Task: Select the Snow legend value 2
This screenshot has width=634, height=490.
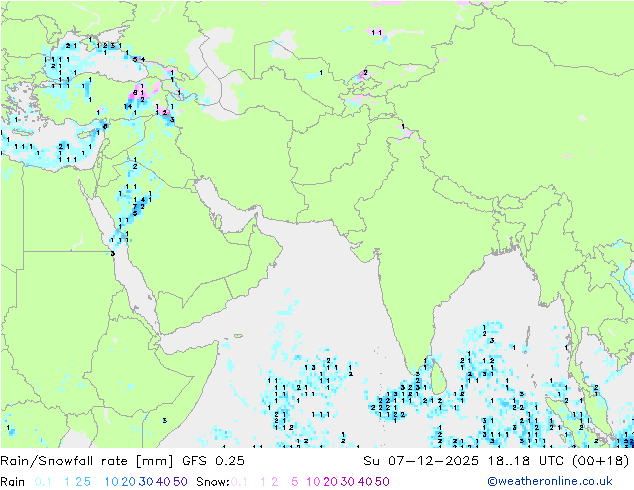Action: click(275, 482)
